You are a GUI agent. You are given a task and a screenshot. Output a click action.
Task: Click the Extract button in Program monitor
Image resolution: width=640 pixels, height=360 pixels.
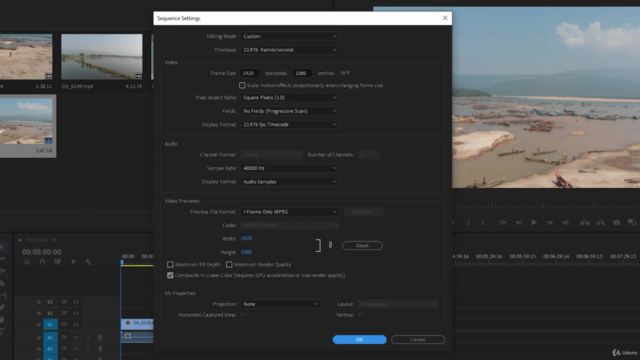[x=600, y=222]
